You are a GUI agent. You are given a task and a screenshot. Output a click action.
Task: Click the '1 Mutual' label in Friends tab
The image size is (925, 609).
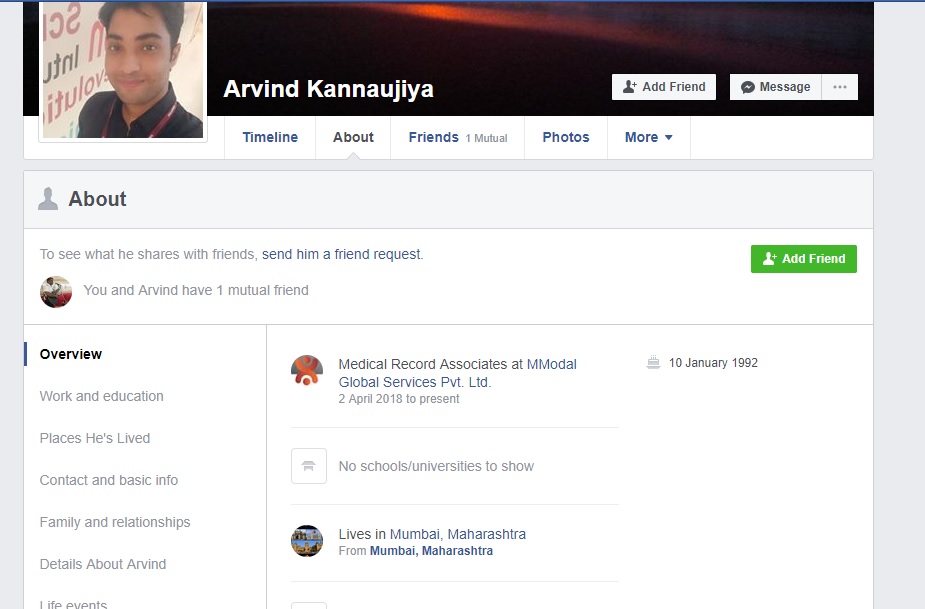(x=486, y=138)
